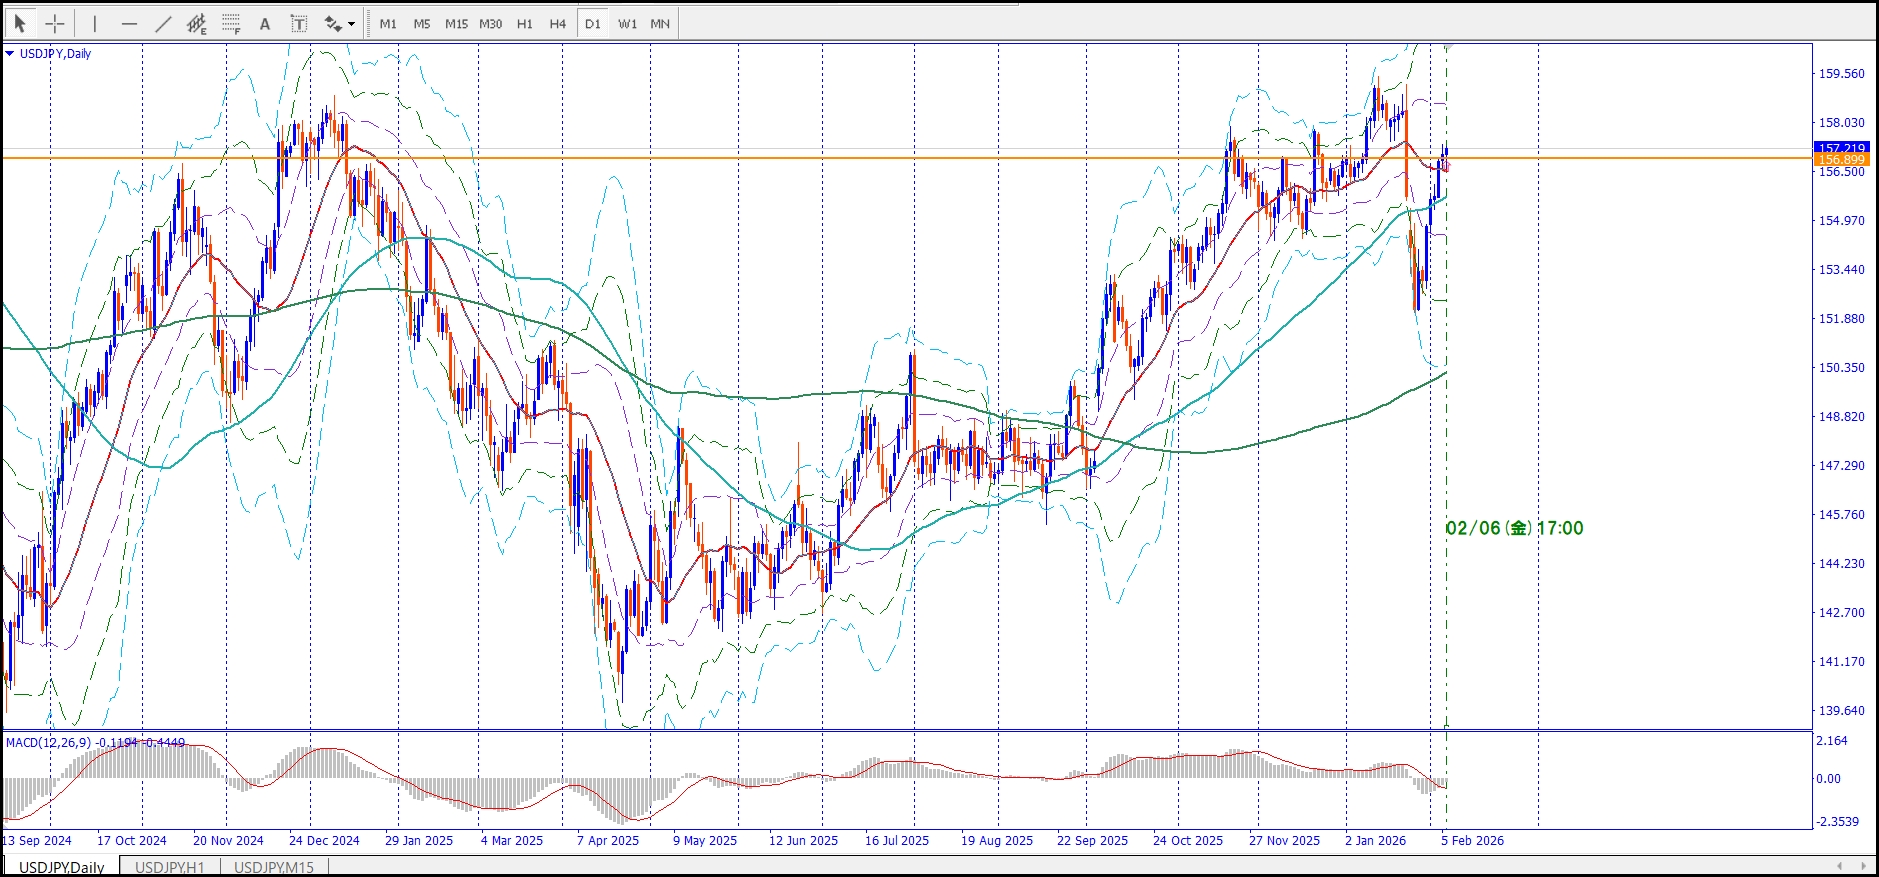This screenshot has width=1879, height=877.
Task: Choose the vertical line drawing tool
Action: 95,23
